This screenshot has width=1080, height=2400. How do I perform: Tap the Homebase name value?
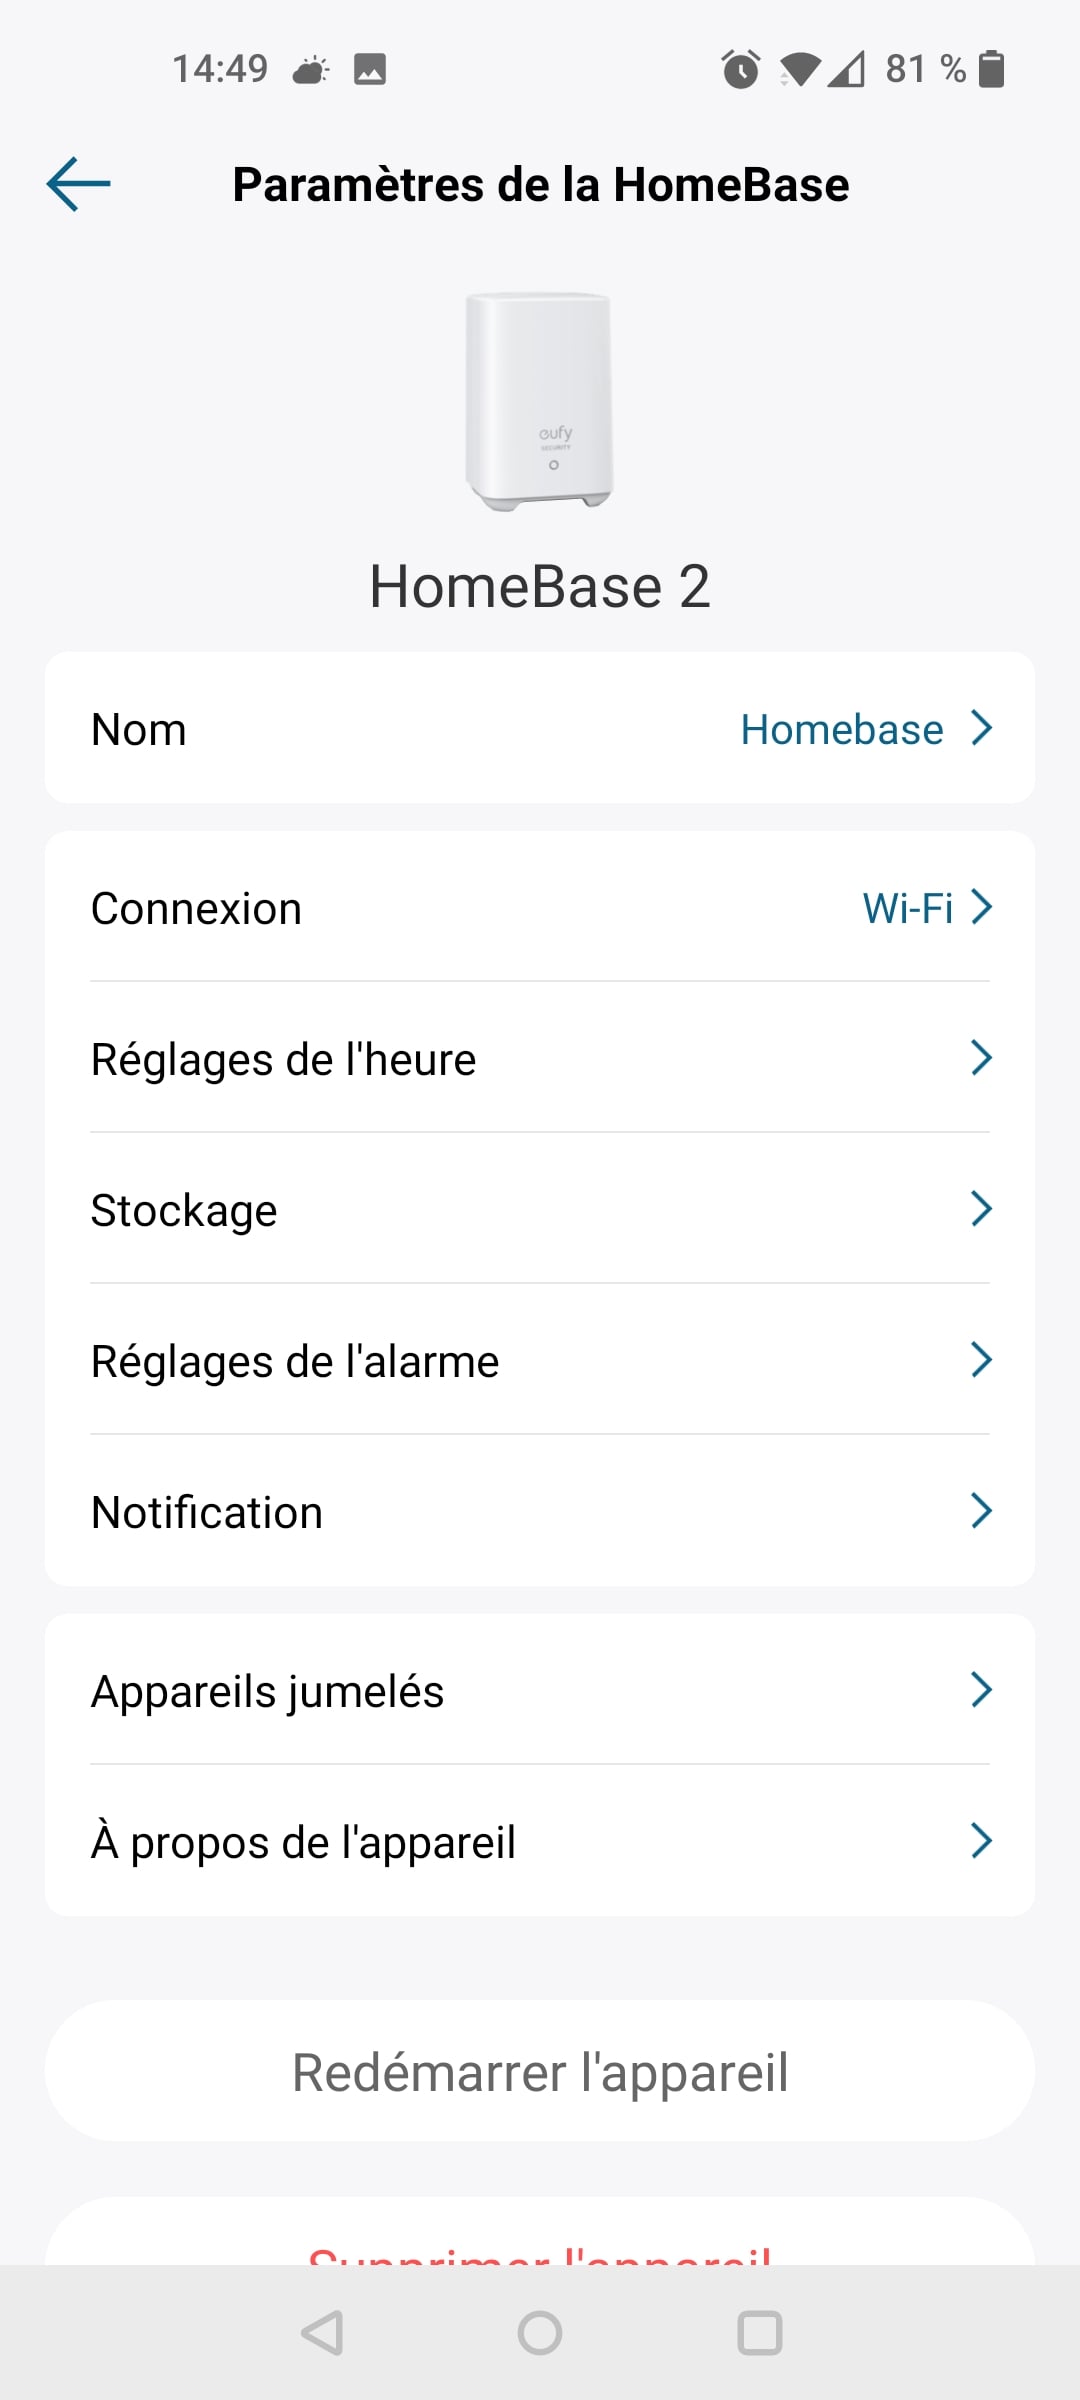841,729
